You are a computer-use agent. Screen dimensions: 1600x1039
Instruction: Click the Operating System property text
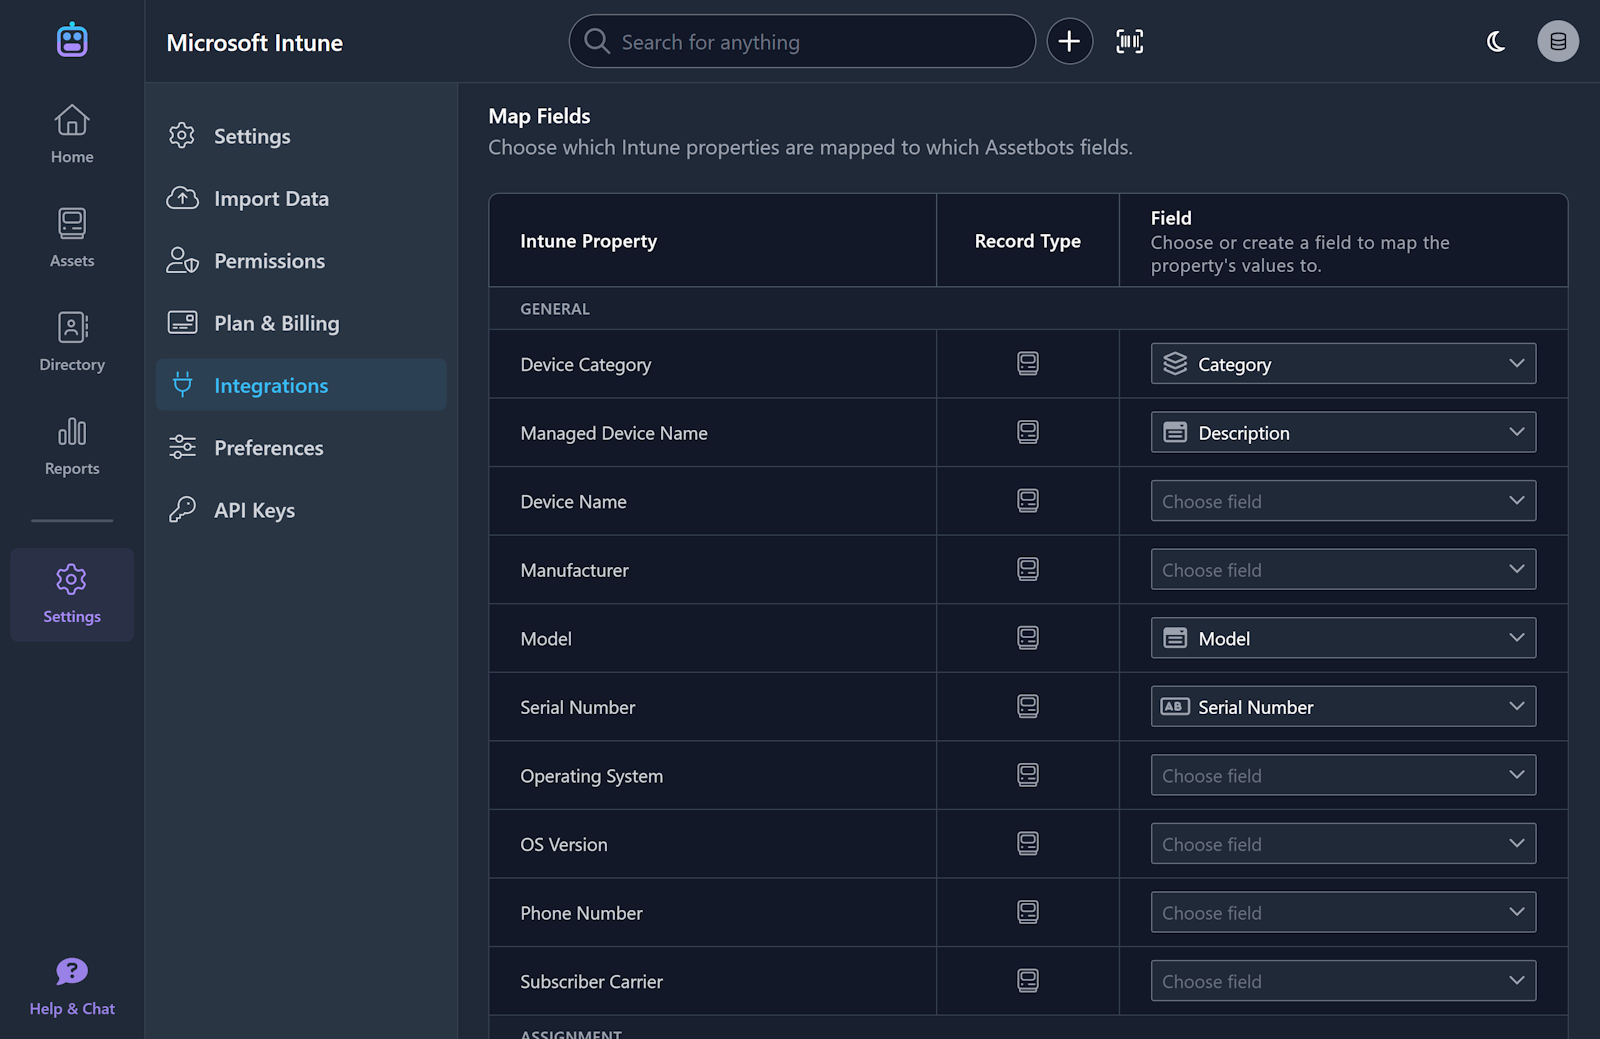click(591, 776)
